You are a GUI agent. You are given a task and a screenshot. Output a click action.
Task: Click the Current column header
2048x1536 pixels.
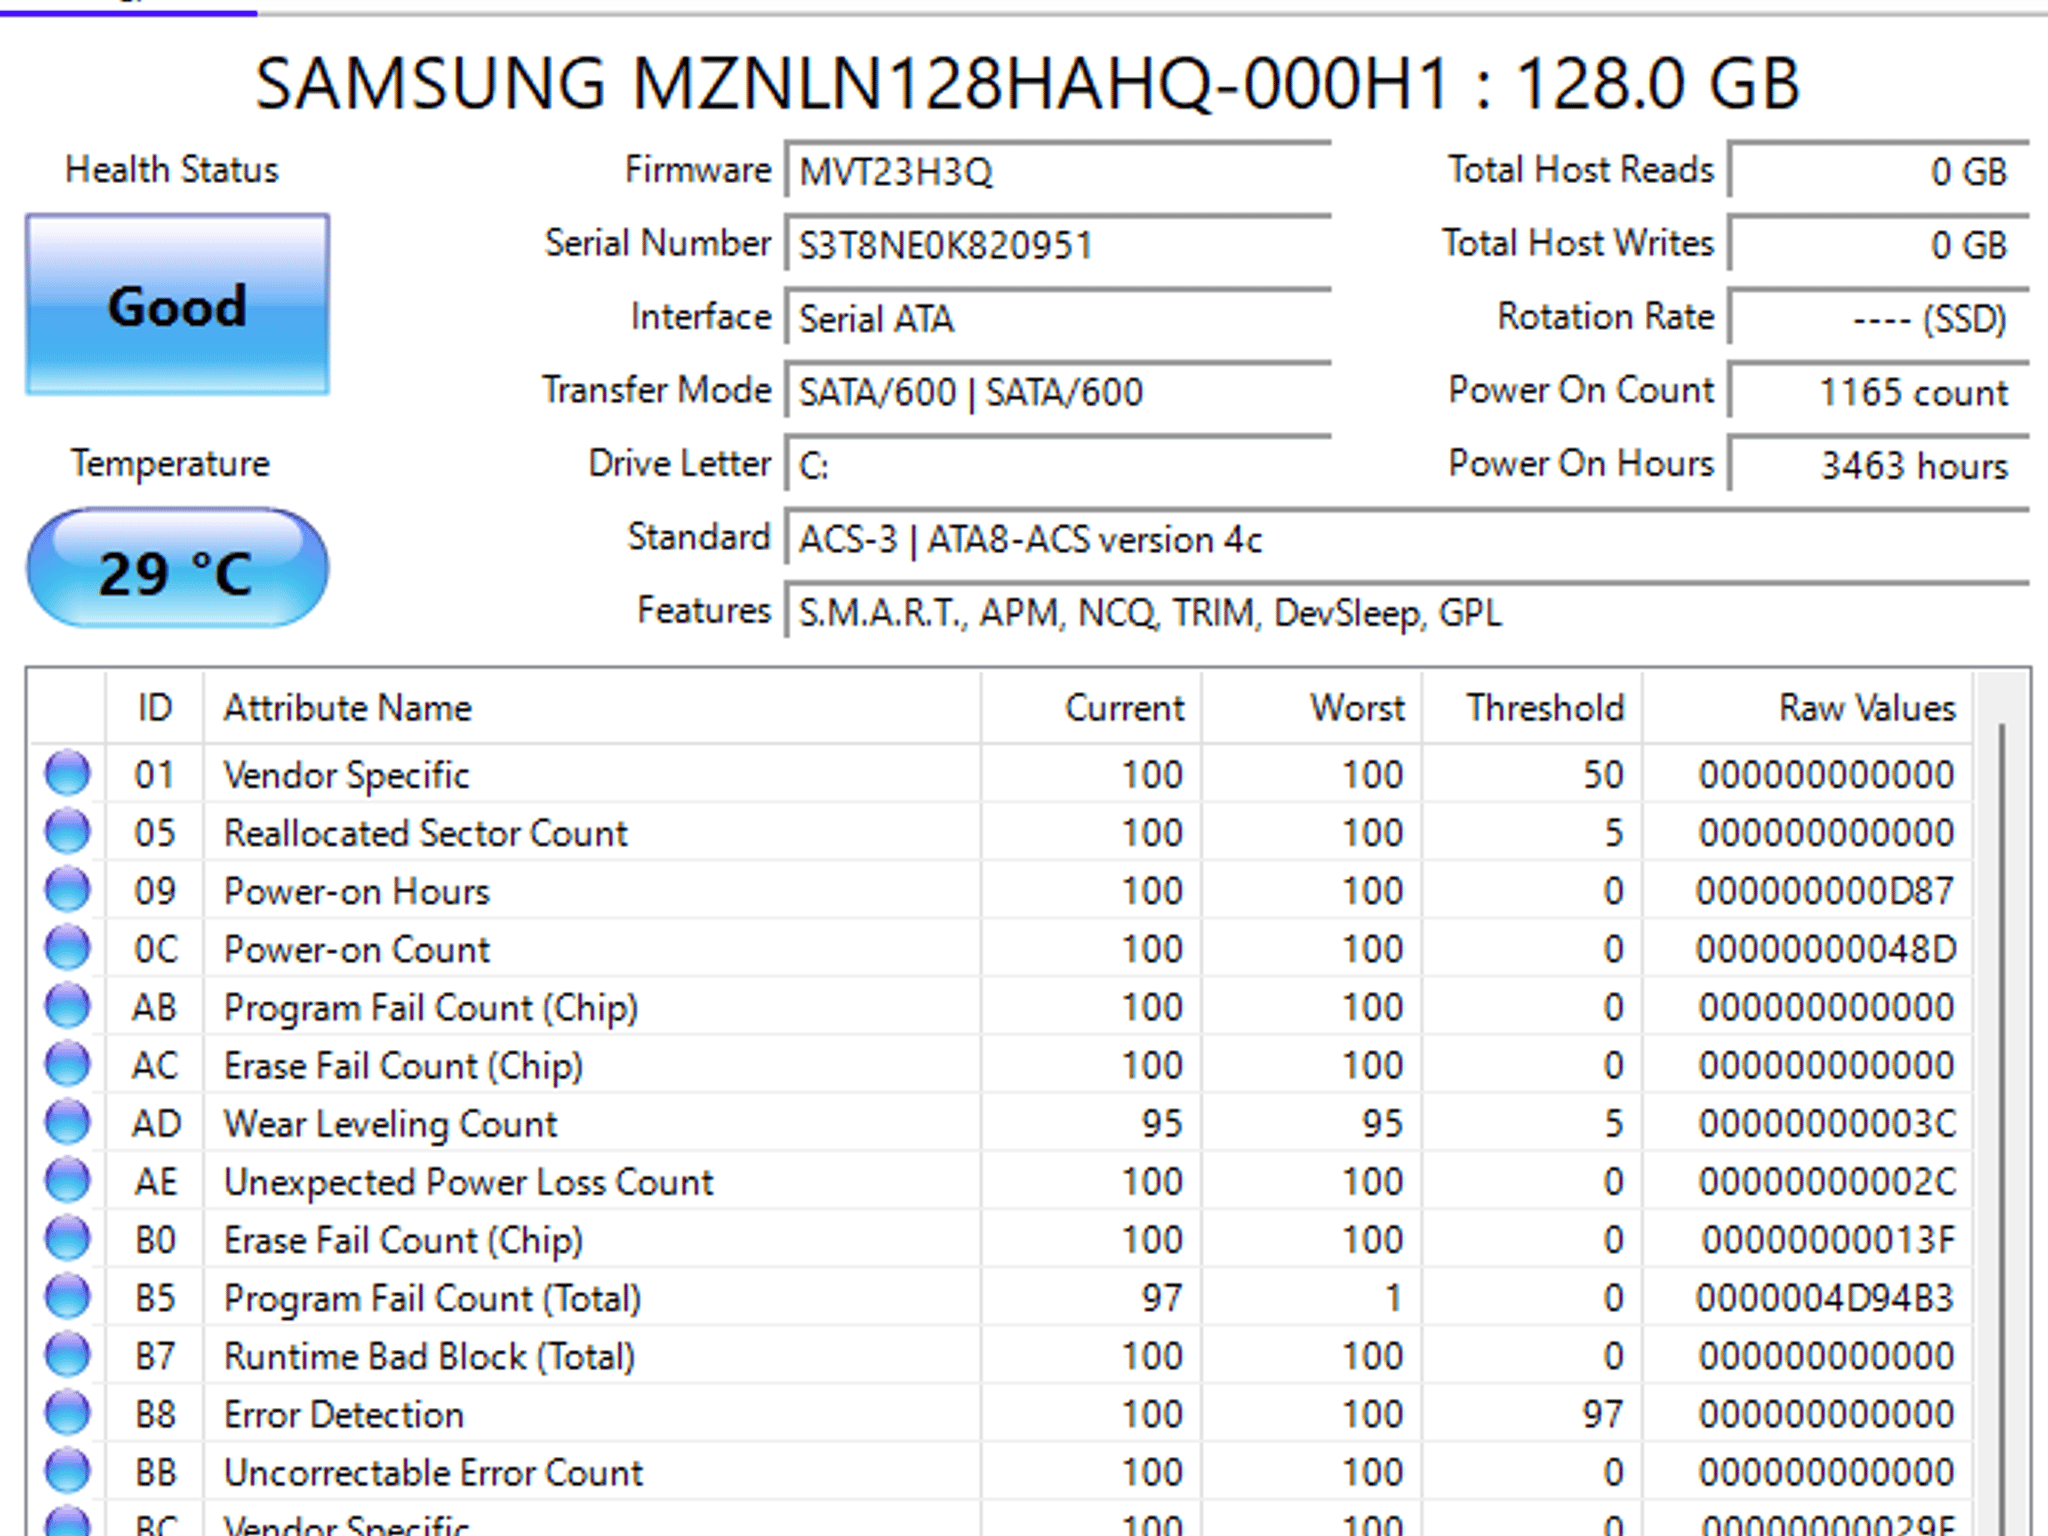[1092, 707]
